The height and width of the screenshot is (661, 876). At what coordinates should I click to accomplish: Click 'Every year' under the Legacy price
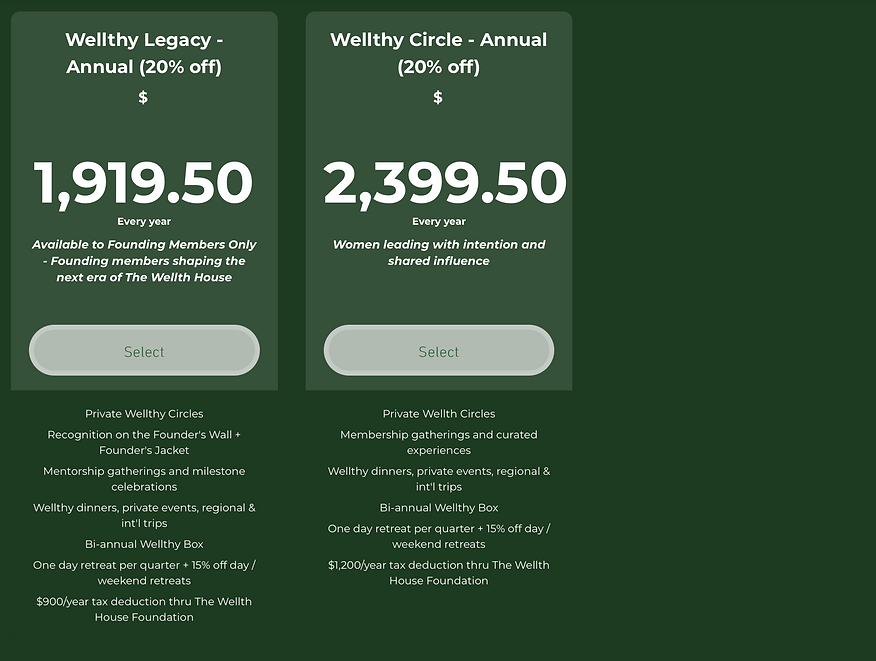coord(144,222)
